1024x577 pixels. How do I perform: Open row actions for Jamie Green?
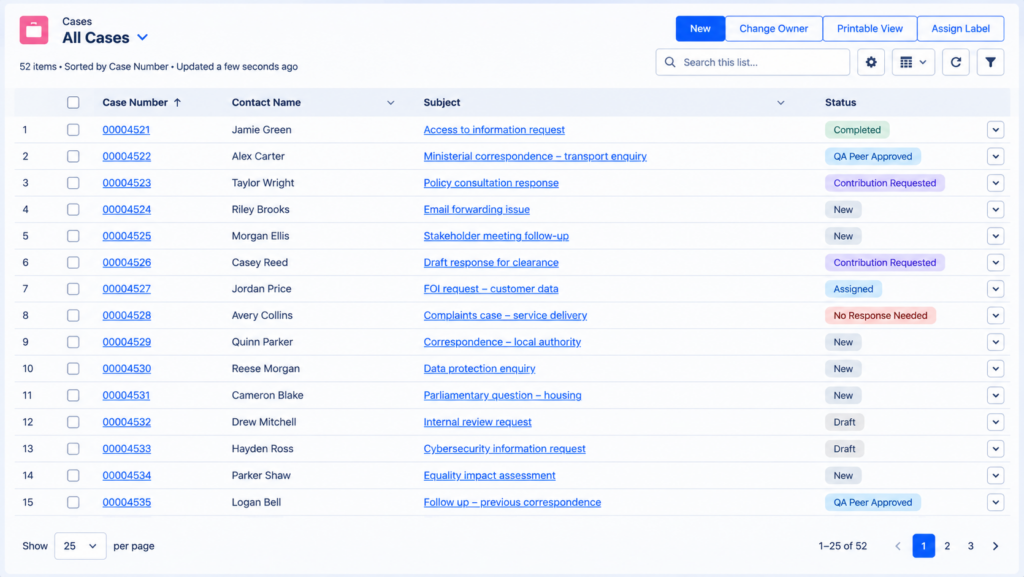tap(995, 130)
